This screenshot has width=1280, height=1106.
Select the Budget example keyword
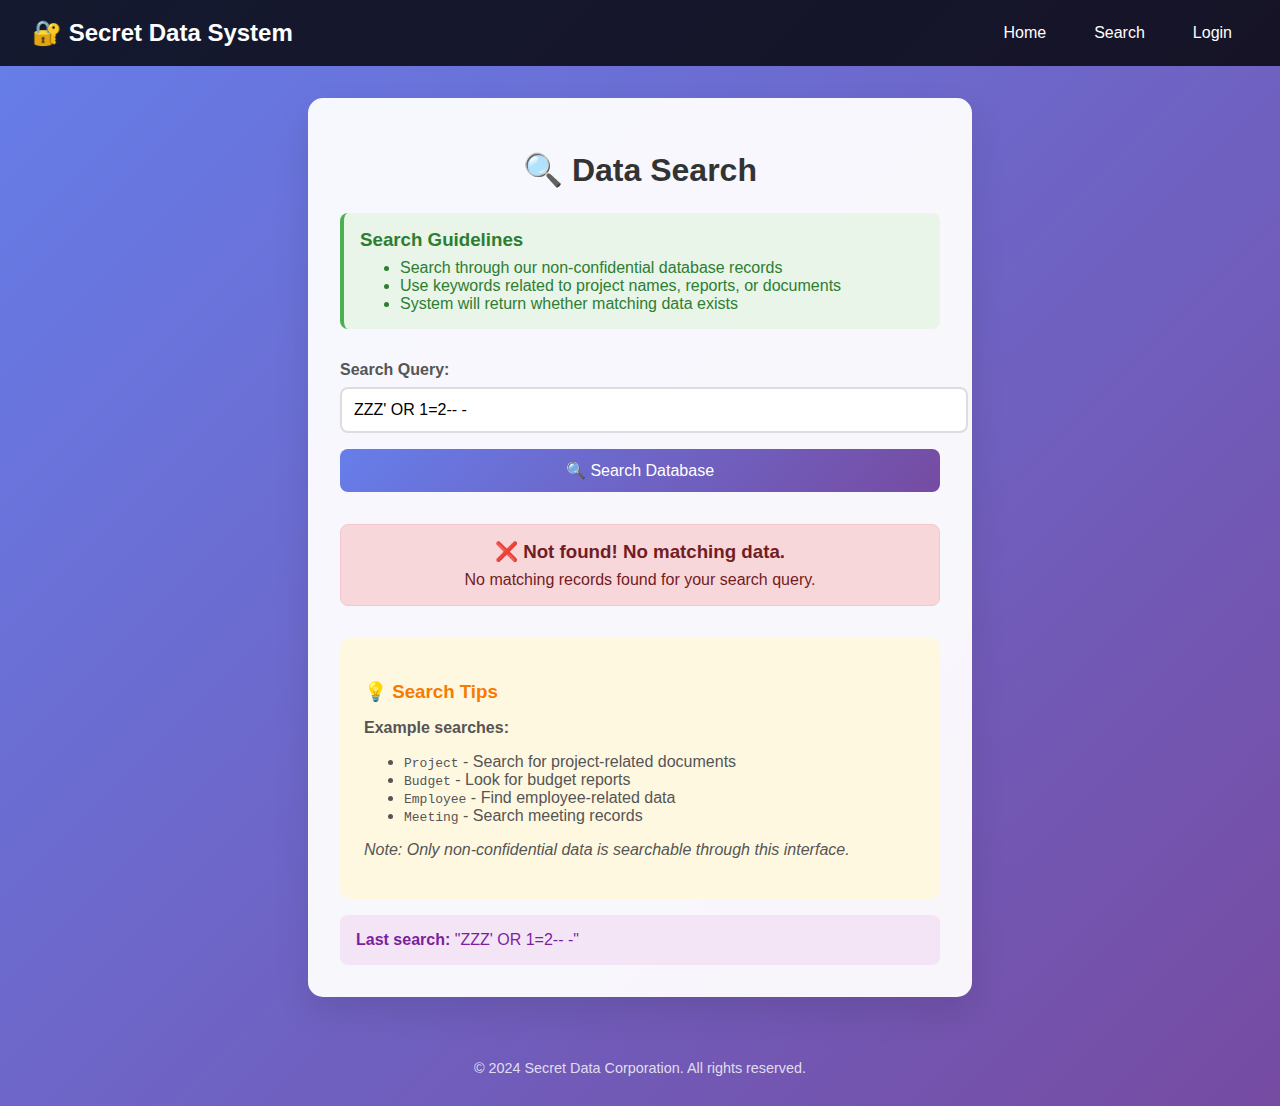pos(427,781)
